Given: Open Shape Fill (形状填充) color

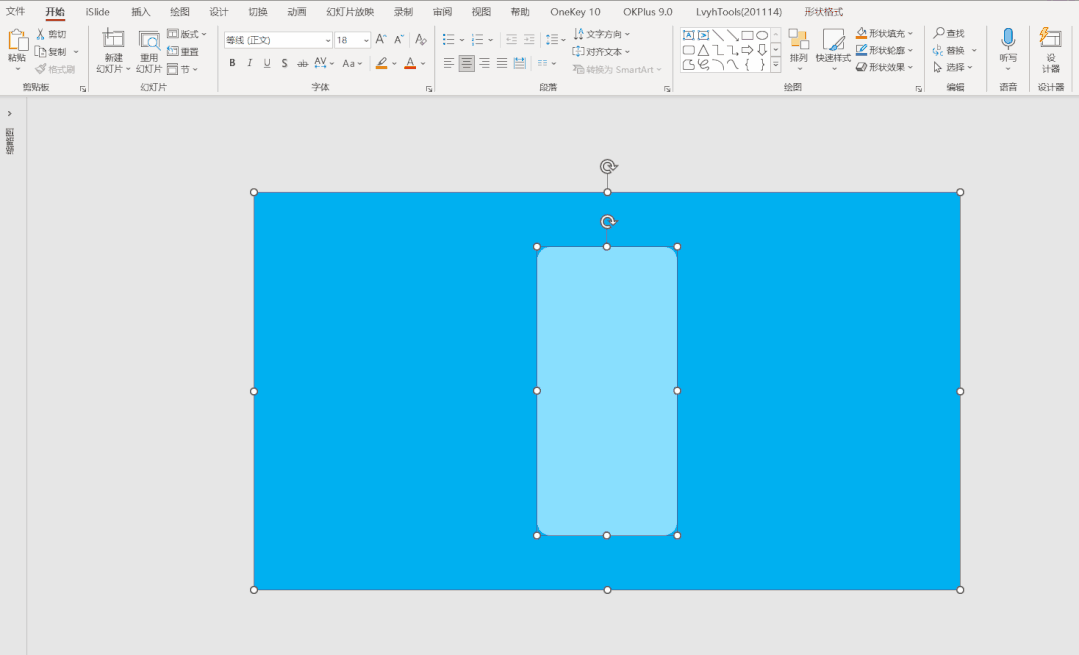Looking at the screenshot, I should [884, 33].
